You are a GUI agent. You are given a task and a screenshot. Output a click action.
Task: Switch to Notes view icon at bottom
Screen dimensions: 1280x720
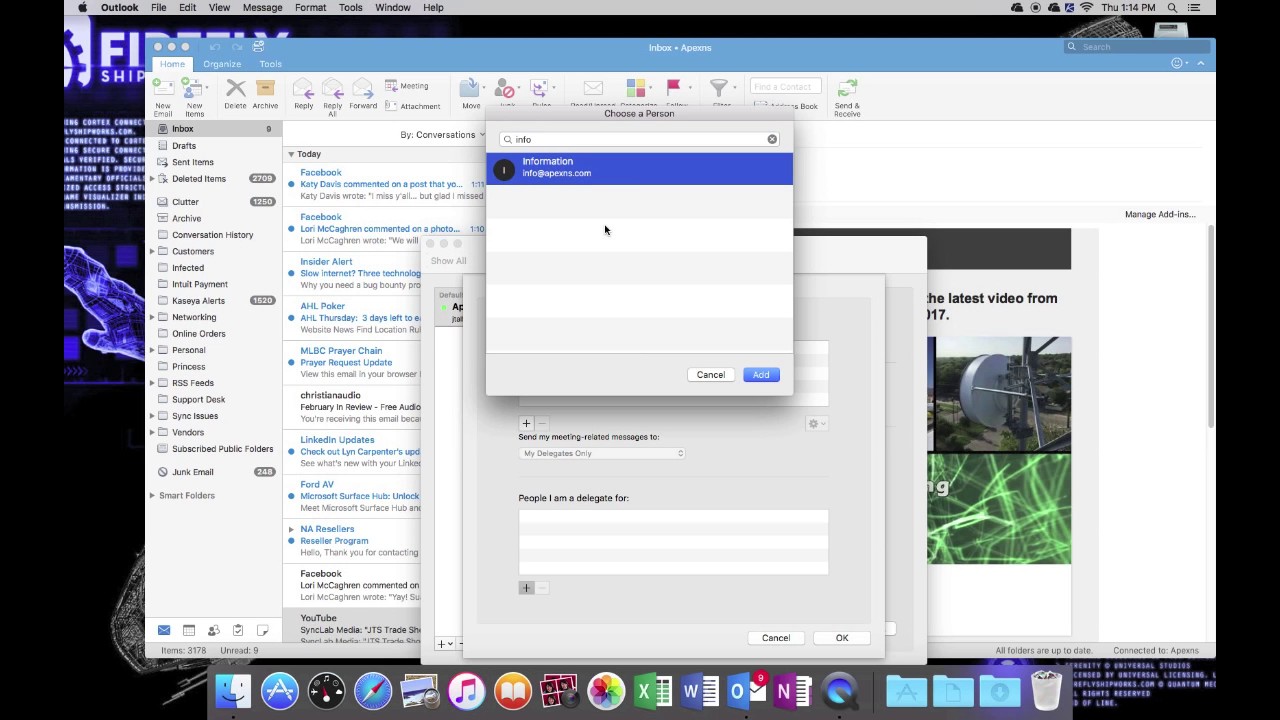(263, 630)
